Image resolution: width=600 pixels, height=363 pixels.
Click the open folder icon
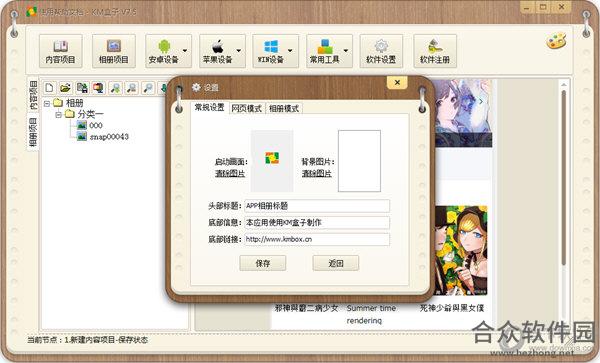click(65, 88)
